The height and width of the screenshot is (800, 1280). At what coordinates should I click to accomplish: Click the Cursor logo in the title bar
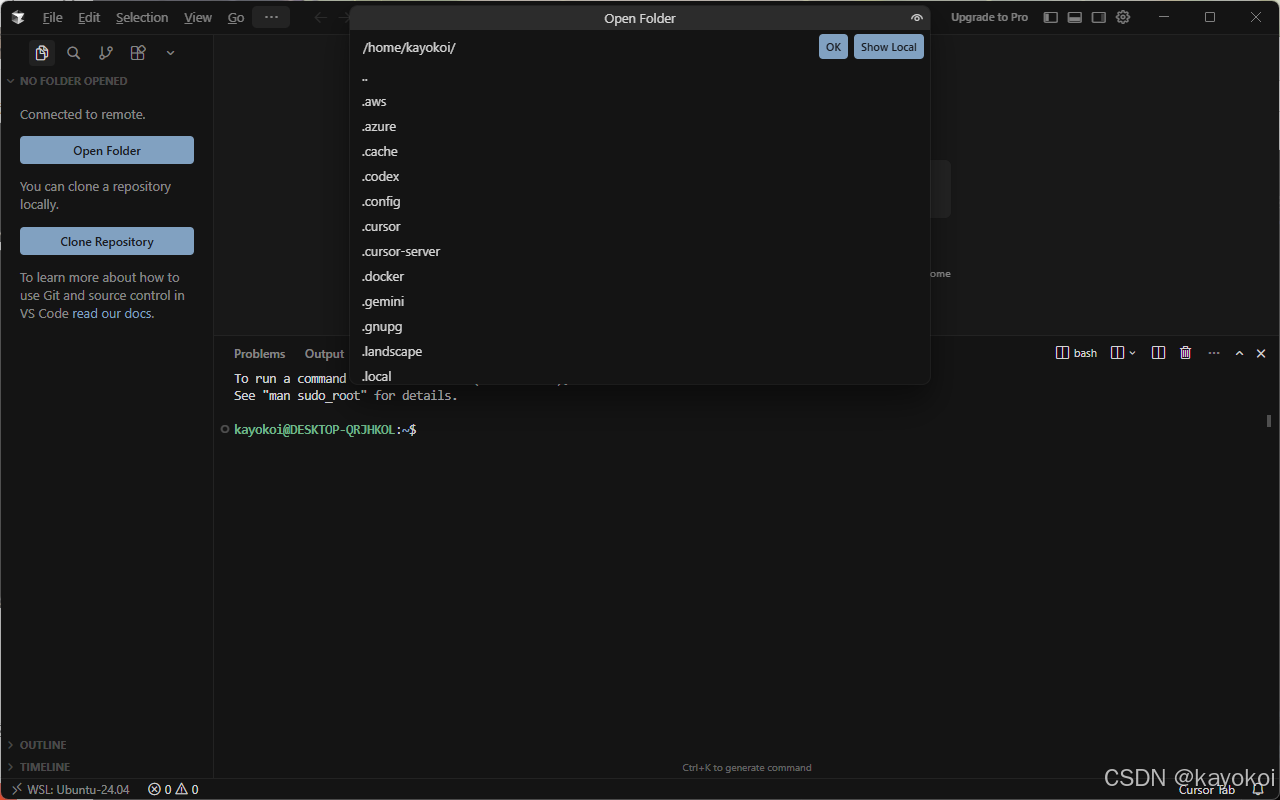(18, 17)
